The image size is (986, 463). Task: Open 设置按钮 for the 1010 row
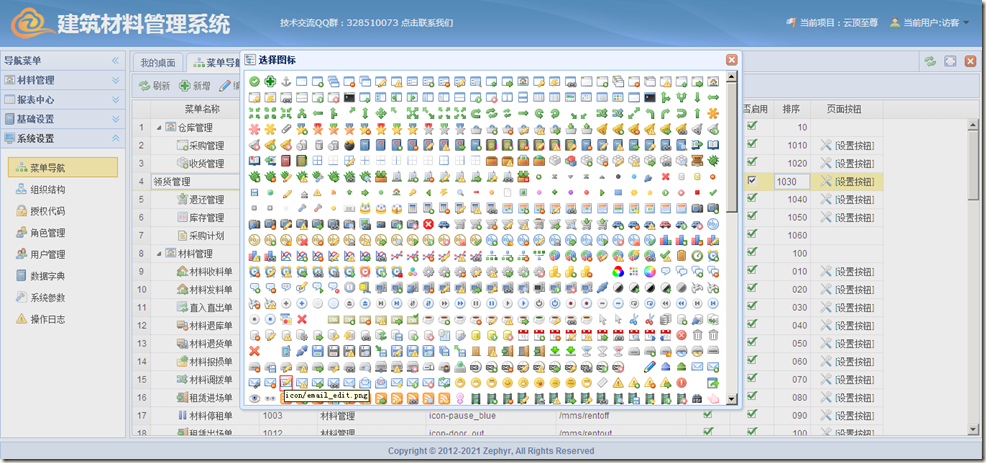(847, 145)
